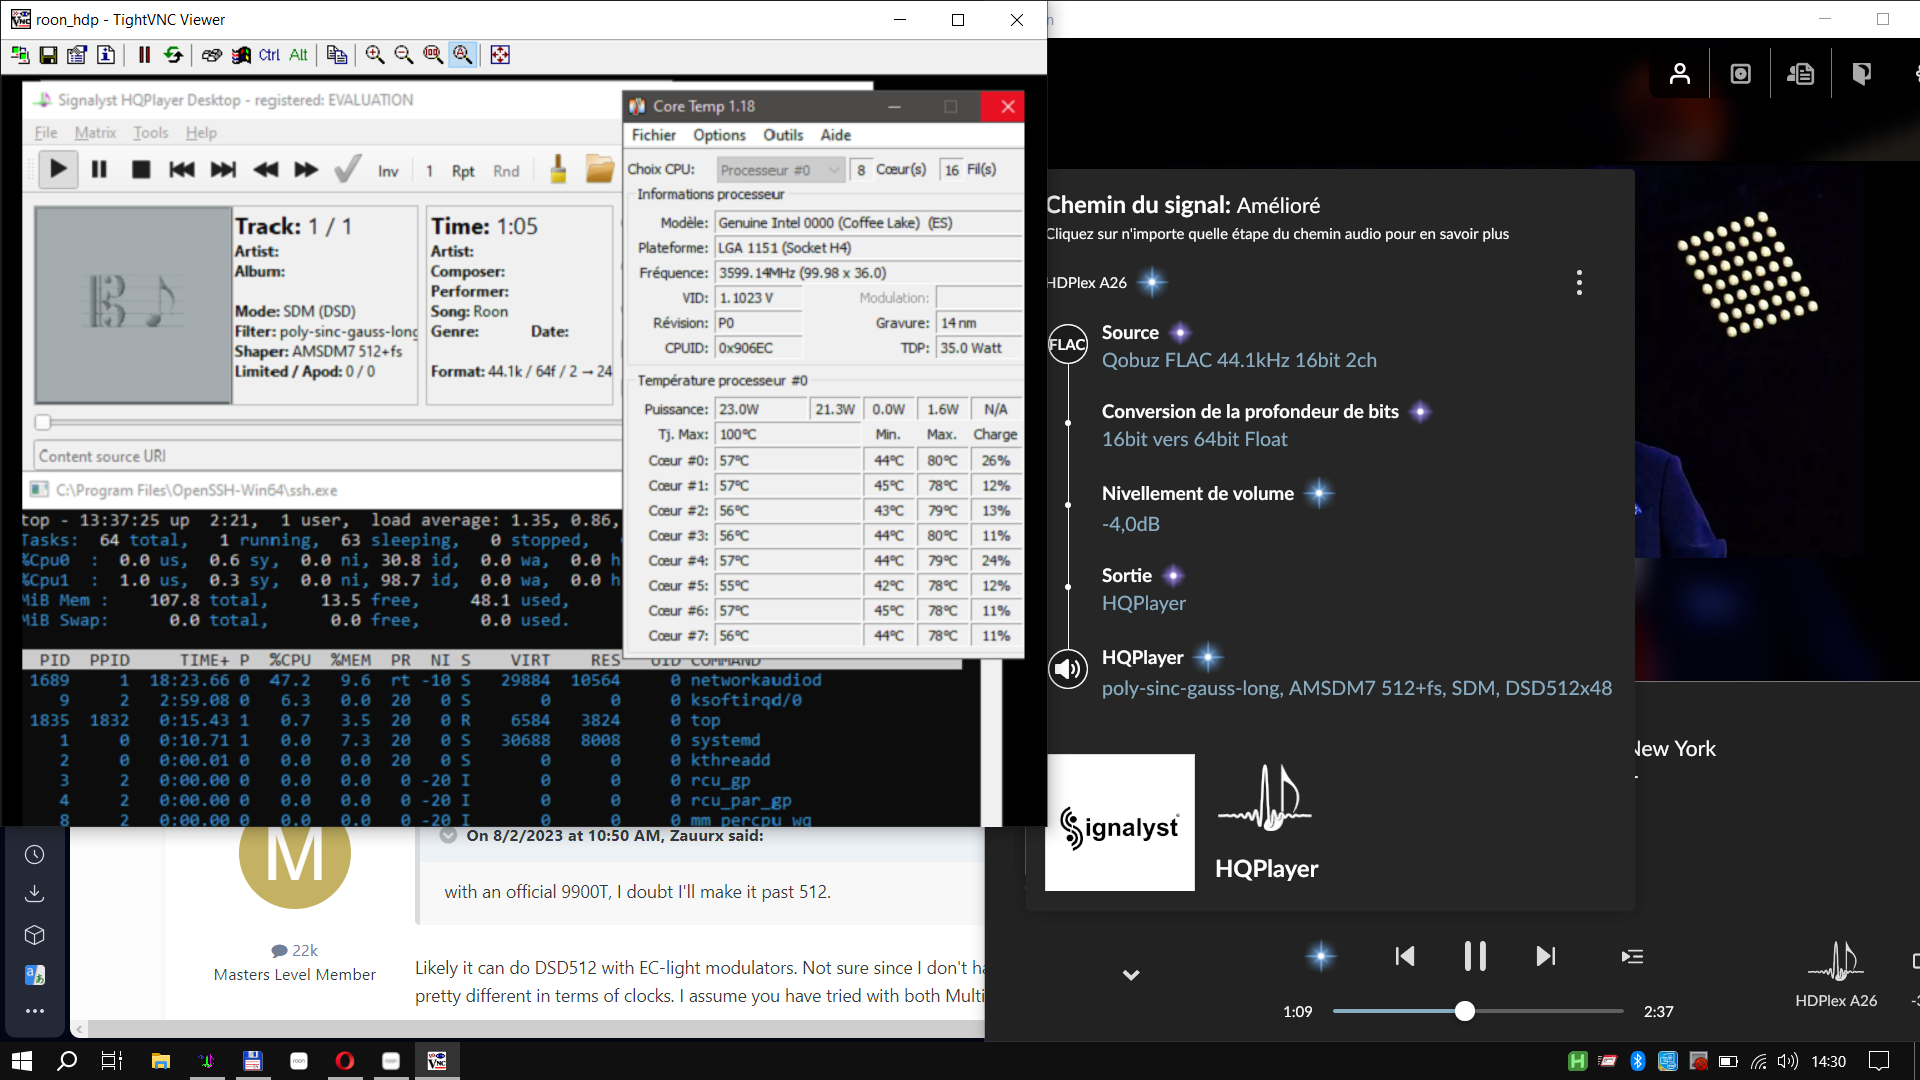Show connection info icon in TightVNC
The height and width of the screenshot is (1080, 1920).
pyautogui.click(x=106, y=55)
